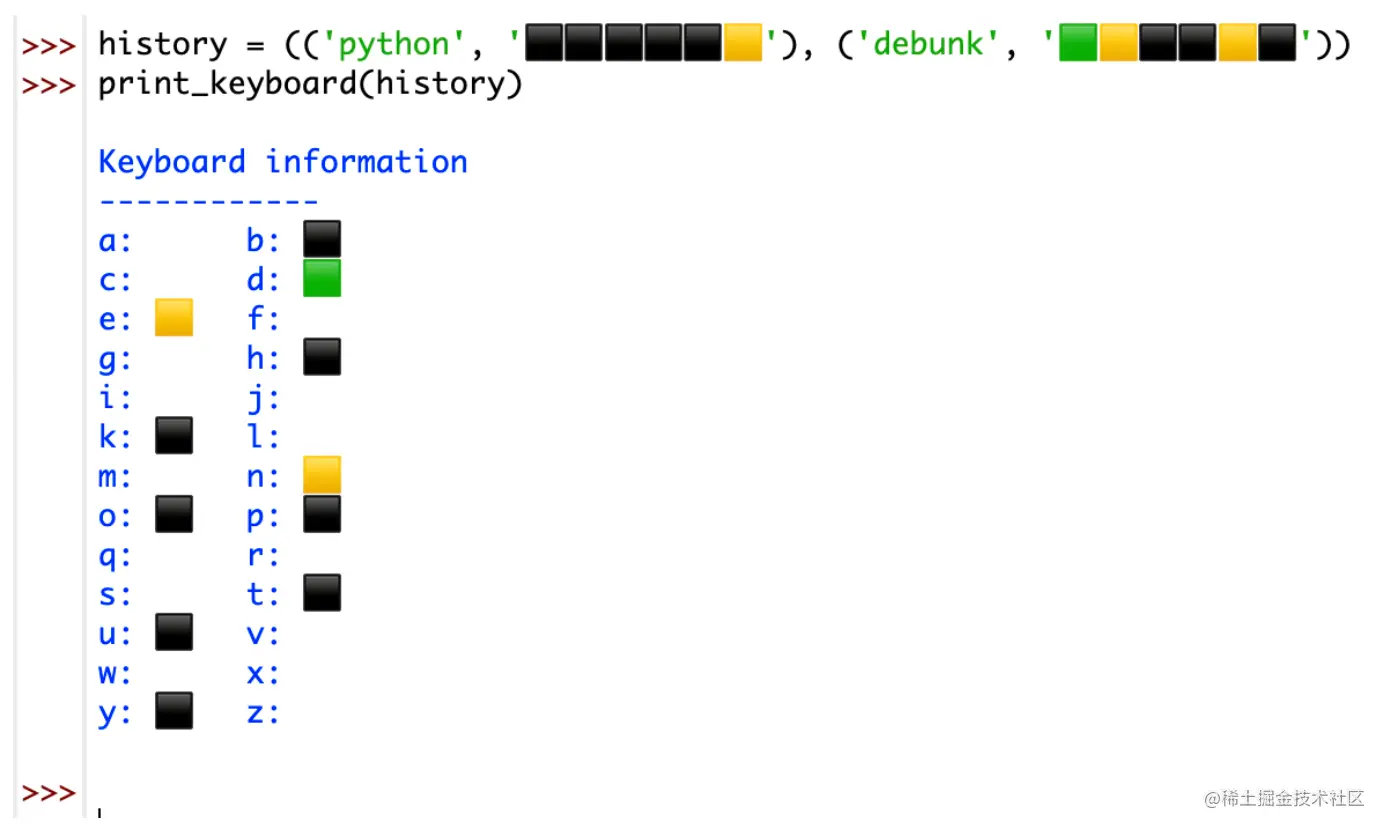Click the black square next to b:
Screen dimensions: 1388x832
click(x=322, y=240)
